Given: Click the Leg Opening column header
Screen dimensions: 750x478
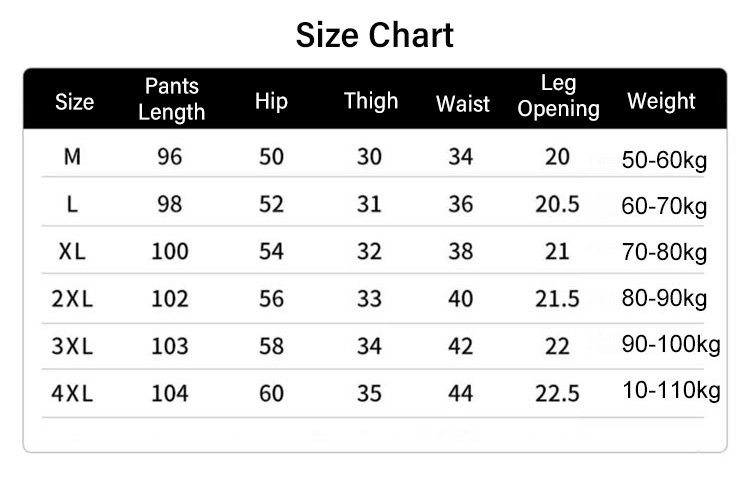Looking at the screenshot, I should tap(558, 97).
